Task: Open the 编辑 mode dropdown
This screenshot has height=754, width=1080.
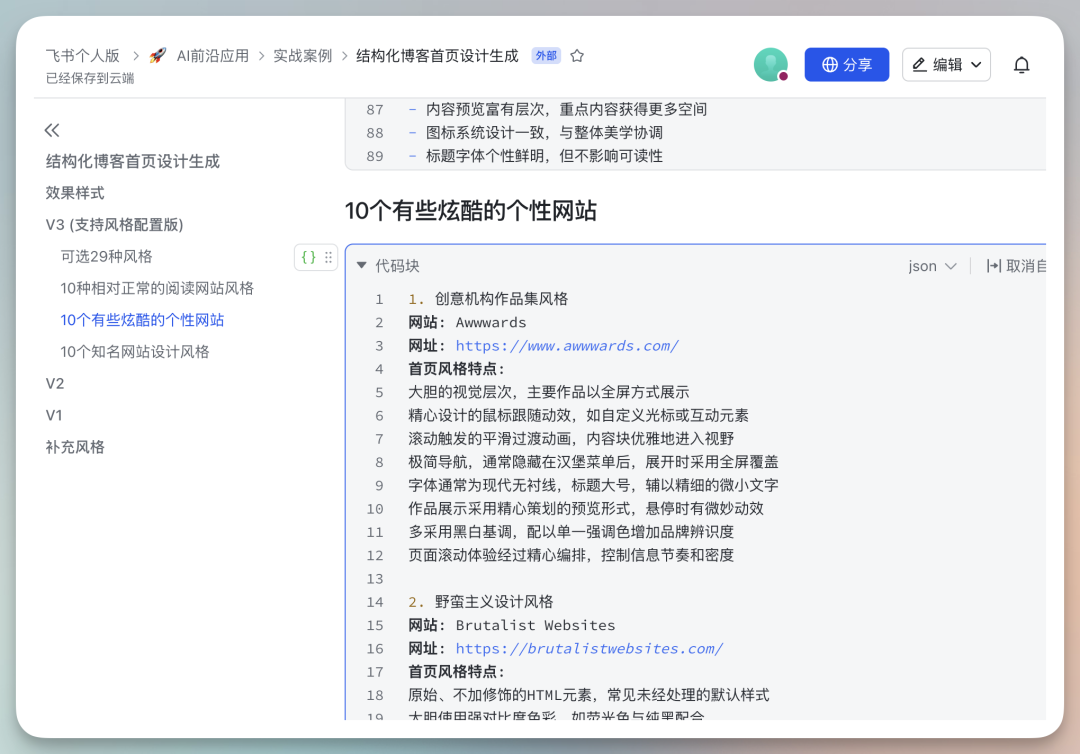Action: [x=946, y=65]
